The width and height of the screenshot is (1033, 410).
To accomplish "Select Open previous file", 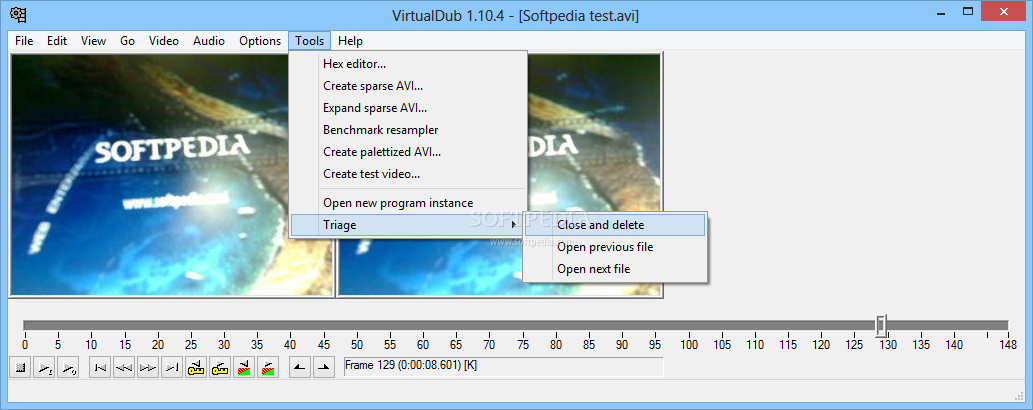I will coord(615,247).
